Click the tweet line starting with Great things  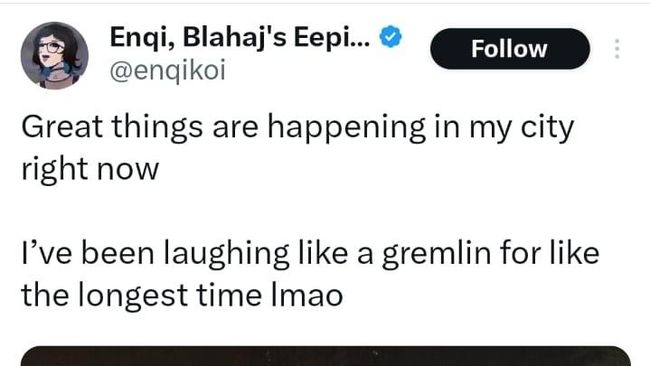tap(297, 128)
